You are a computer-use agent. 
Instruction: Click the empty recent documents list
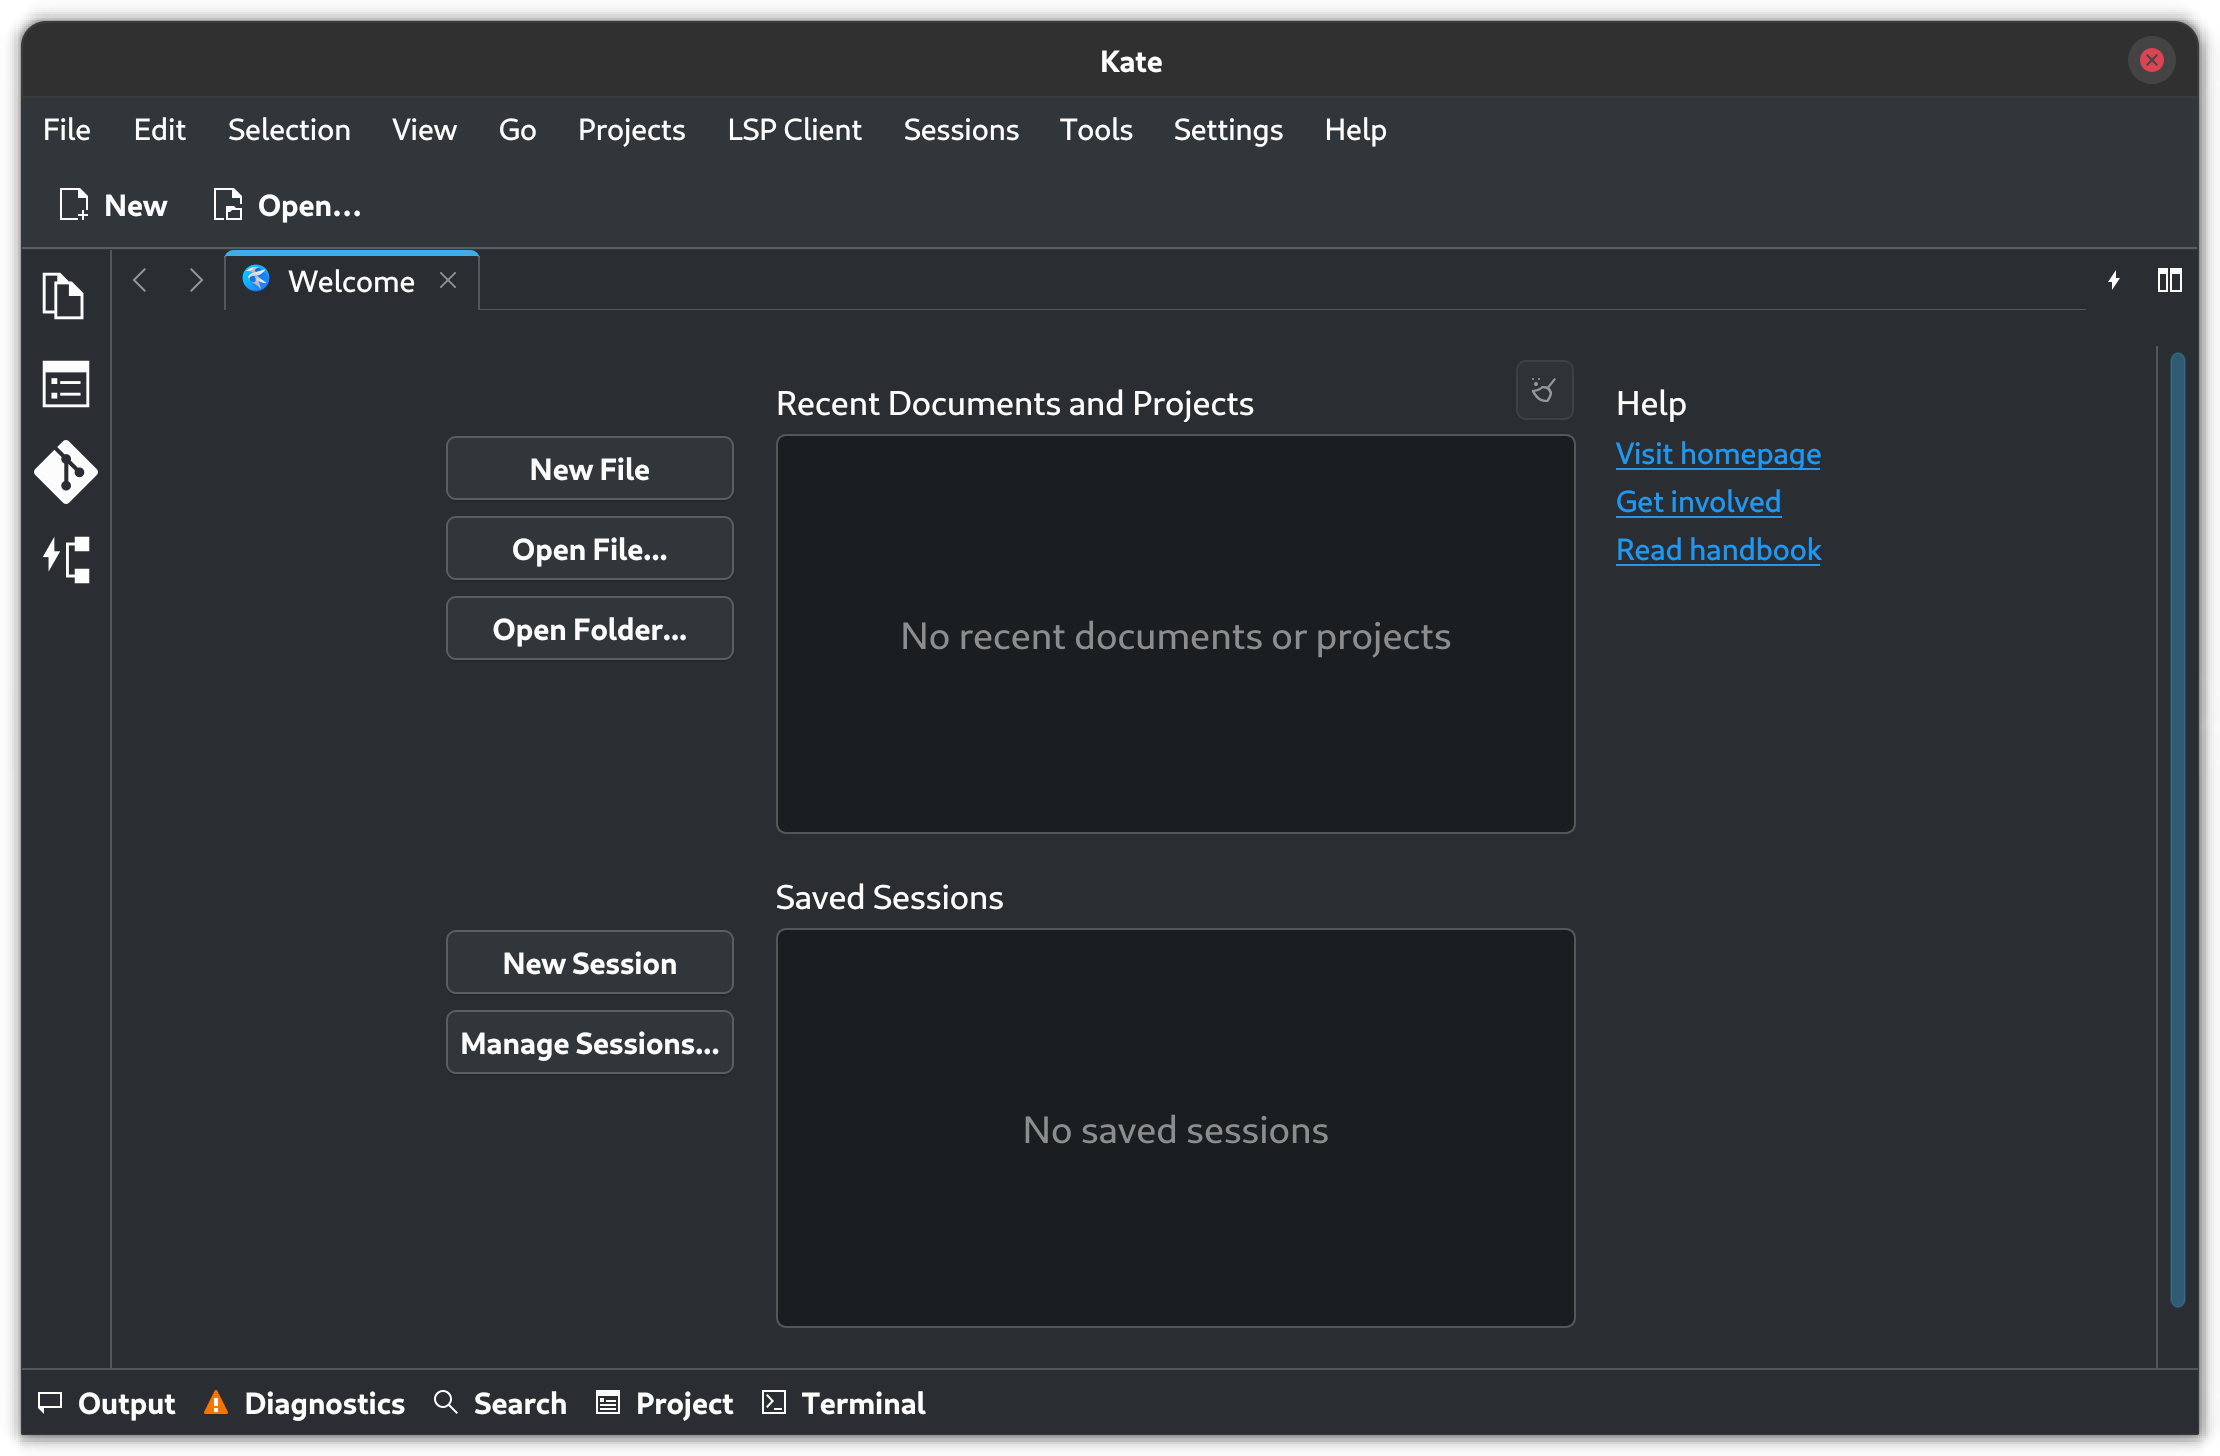(x=1175, y=634)
